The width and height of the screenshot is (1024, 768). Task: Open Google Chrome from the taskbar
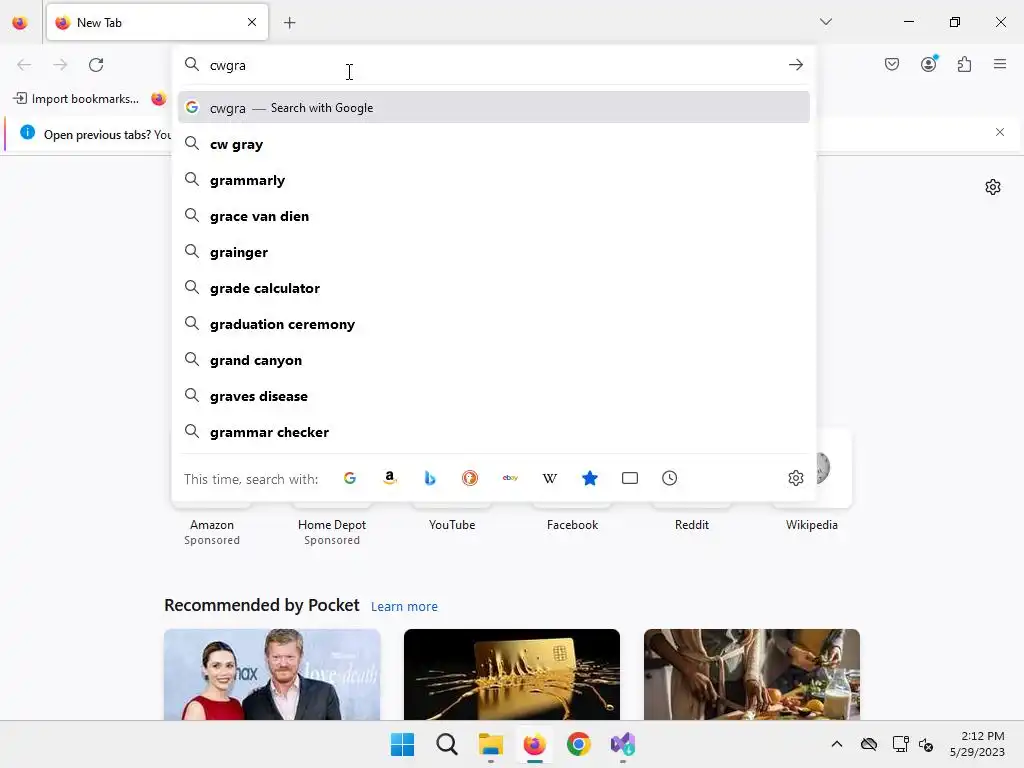click(579, 744)
